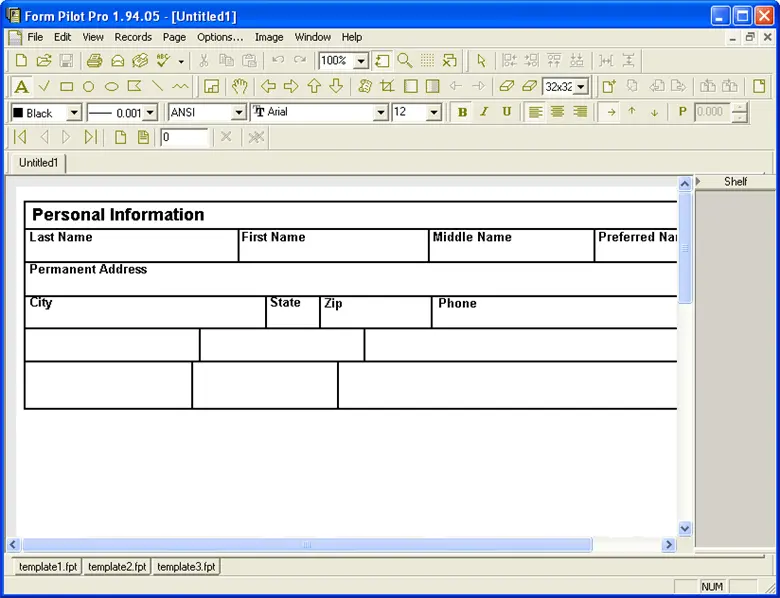Image resolution: width=780 pixels, height=598 pixels.
Task: Select the checkmark drawing tool
Action: click(x=44, y=87)
